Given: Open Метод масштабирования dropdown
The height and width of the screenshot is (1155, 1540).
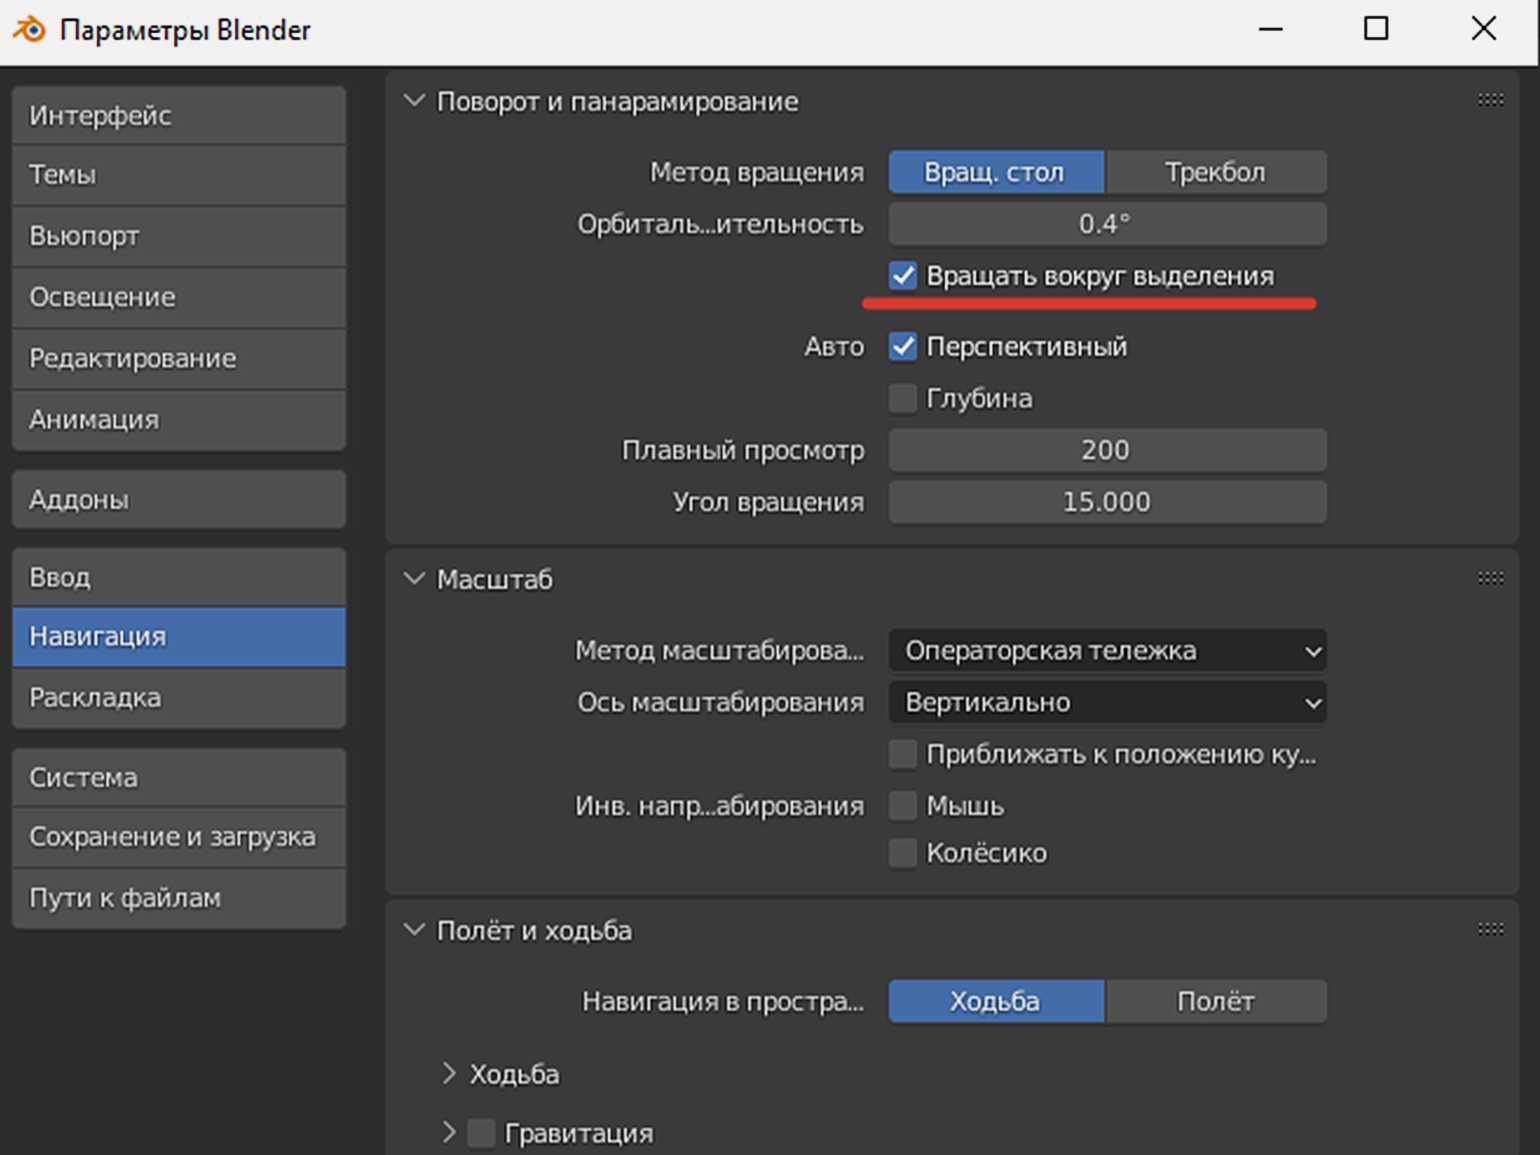Looking at the screenshot, I should pos(1107,651).
